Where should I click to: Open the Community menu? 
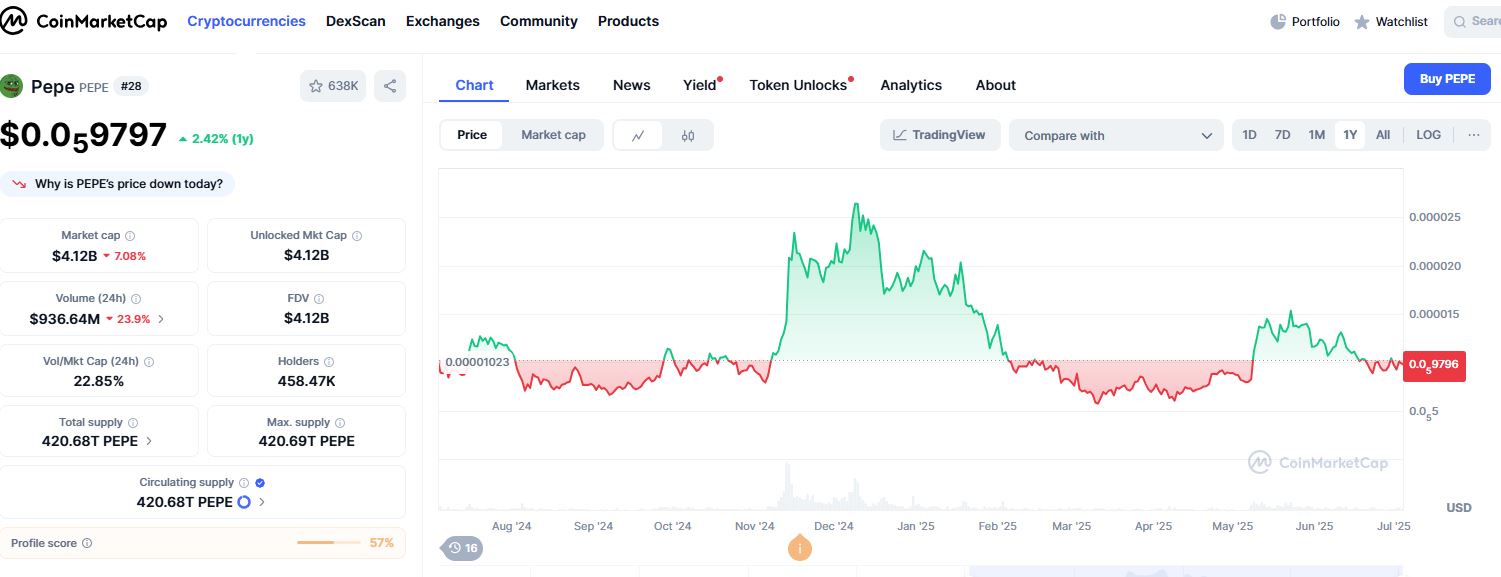[x=539, y=21]
